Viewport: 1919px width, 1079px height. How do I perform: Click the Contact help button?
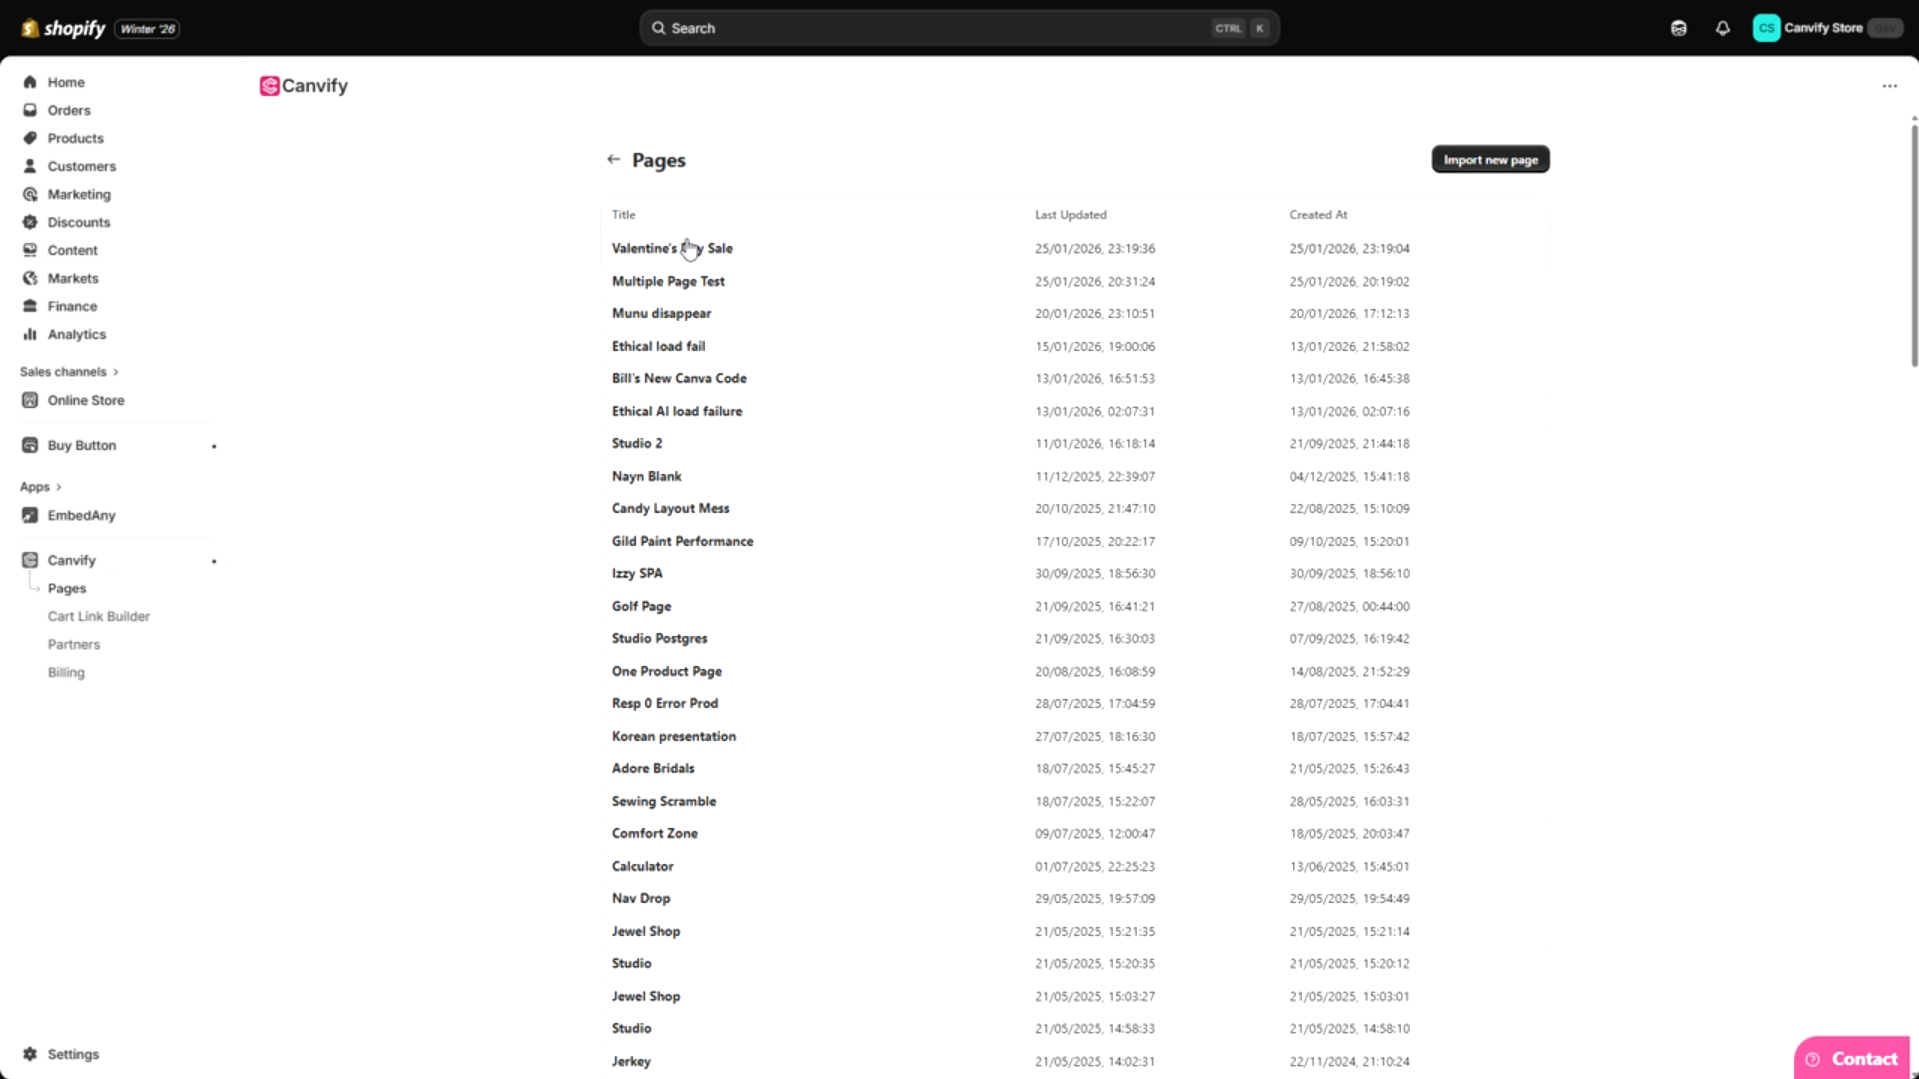(1851, 1058)
